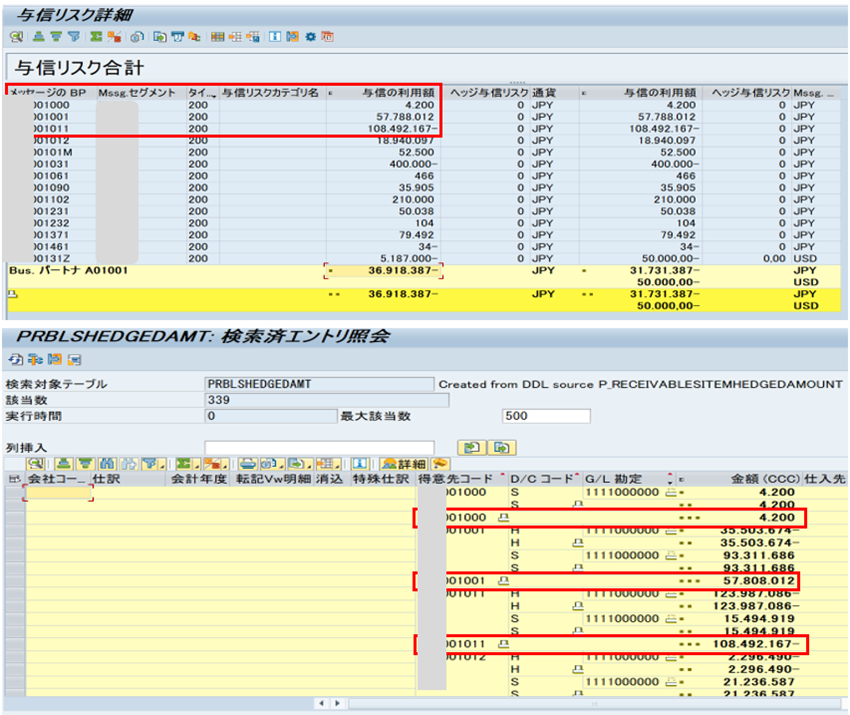The height and width of the screenshot is (715, 850).
Task: Click the select layout icon in the upper toolbar
Action: pos(235,37)
